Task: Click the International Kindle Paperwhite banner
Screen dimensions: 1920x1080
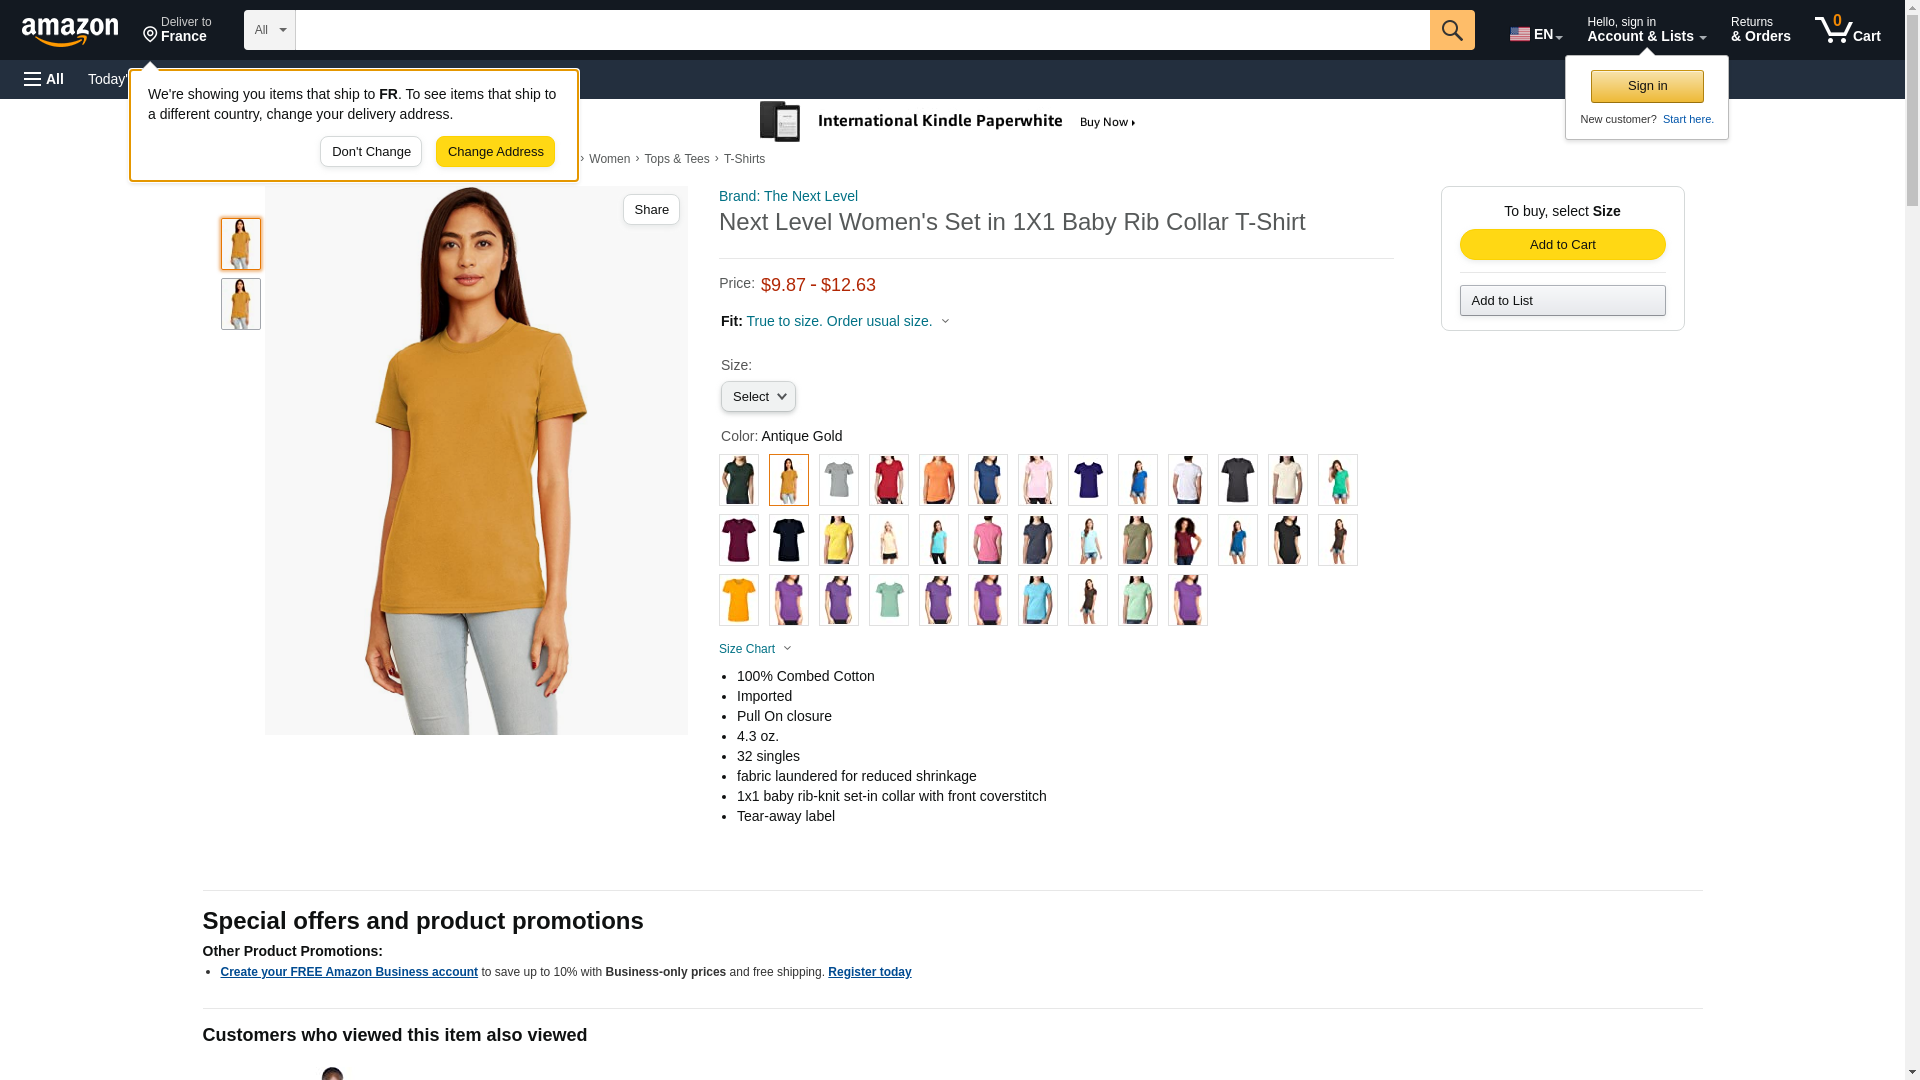Action: click(948, 122)
